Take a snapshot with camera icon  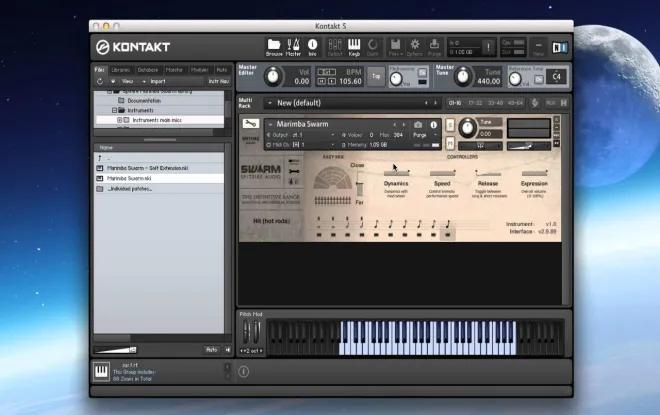[418, 125]
